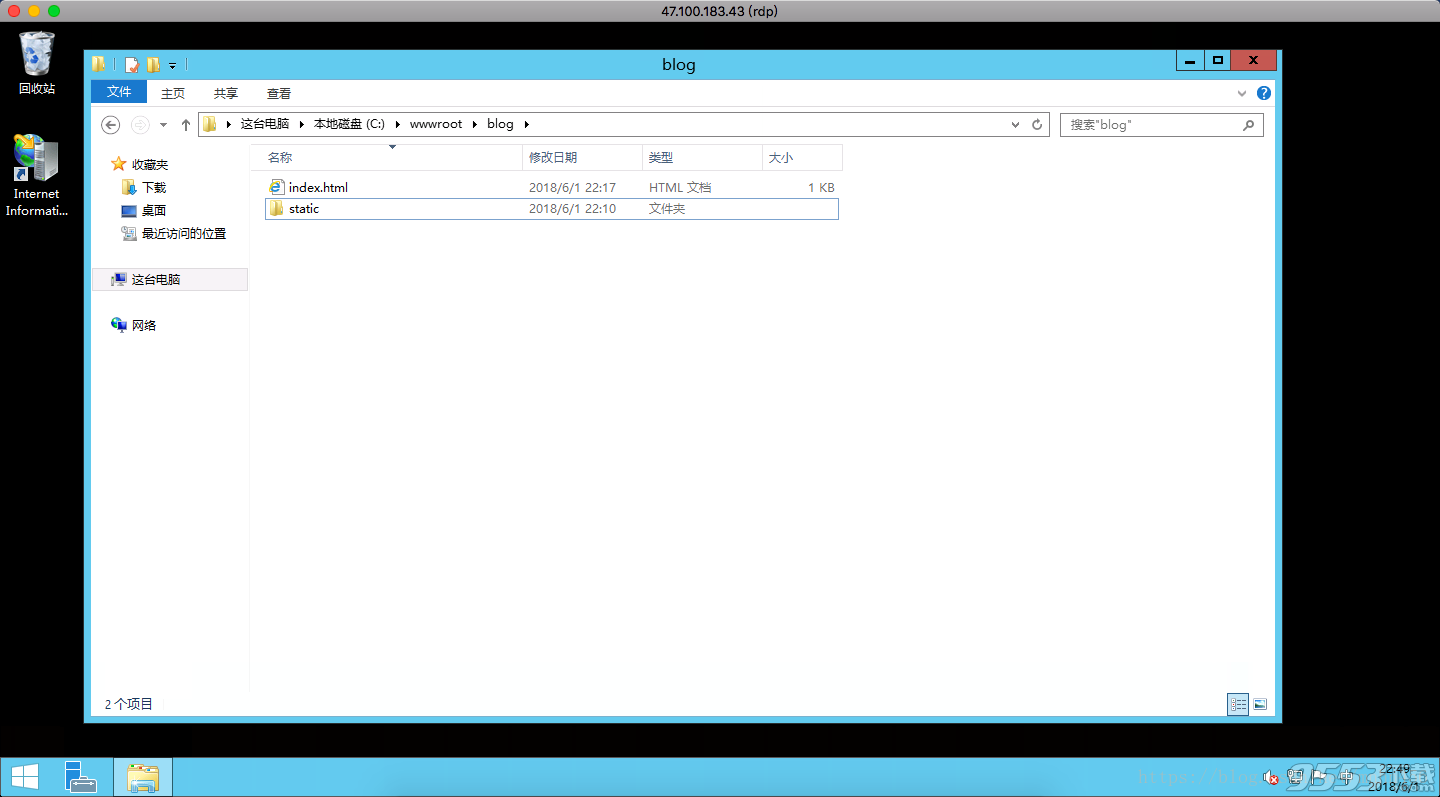Open the Windows Start button
1440x797 pixels.
pyautogui.click(x=25, y=777)
